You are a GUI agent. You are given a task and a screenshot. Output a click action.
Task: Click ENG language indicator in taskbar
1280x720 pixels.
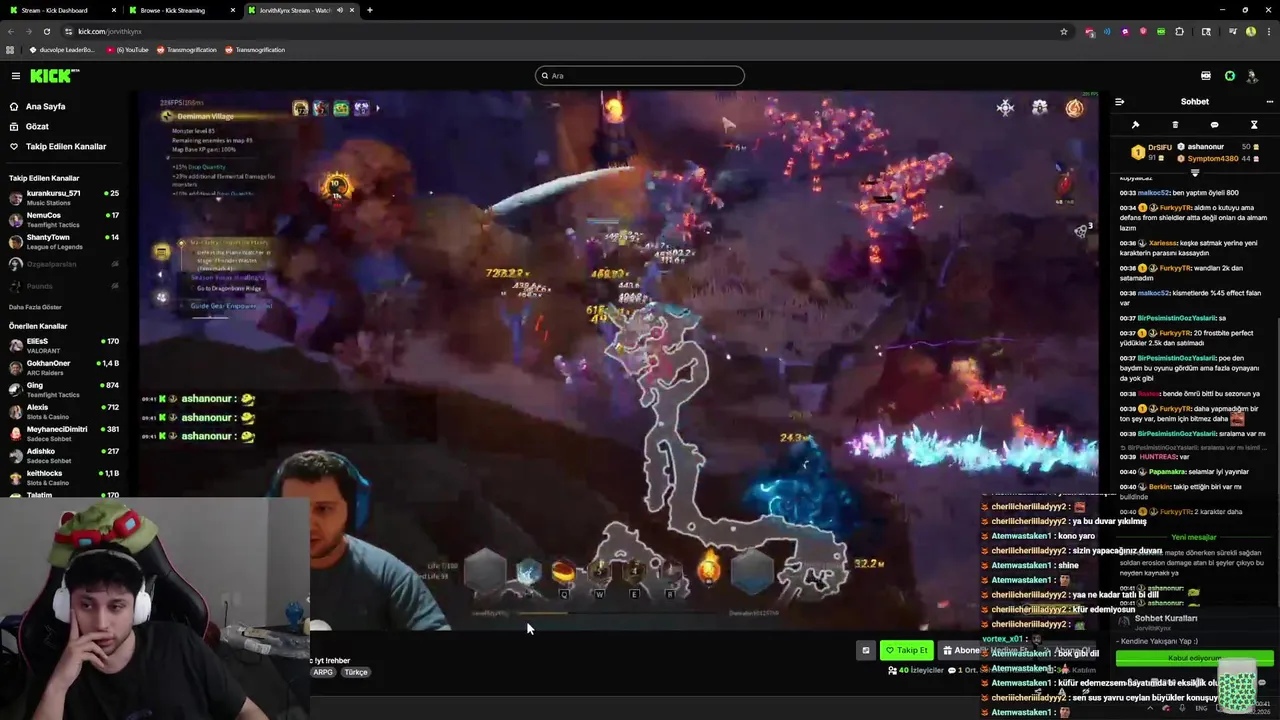pos(1201,708)
